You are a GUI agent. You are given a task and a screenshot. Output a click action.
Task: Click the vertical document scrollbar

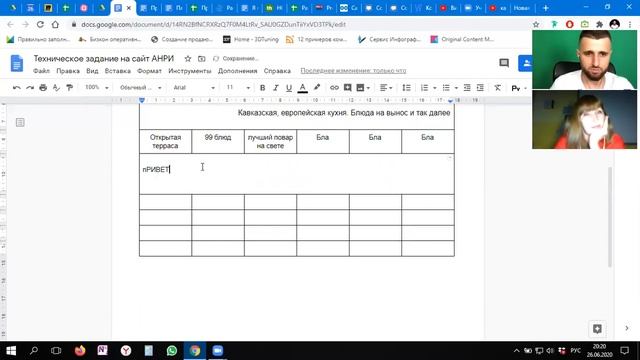[610, 217]
